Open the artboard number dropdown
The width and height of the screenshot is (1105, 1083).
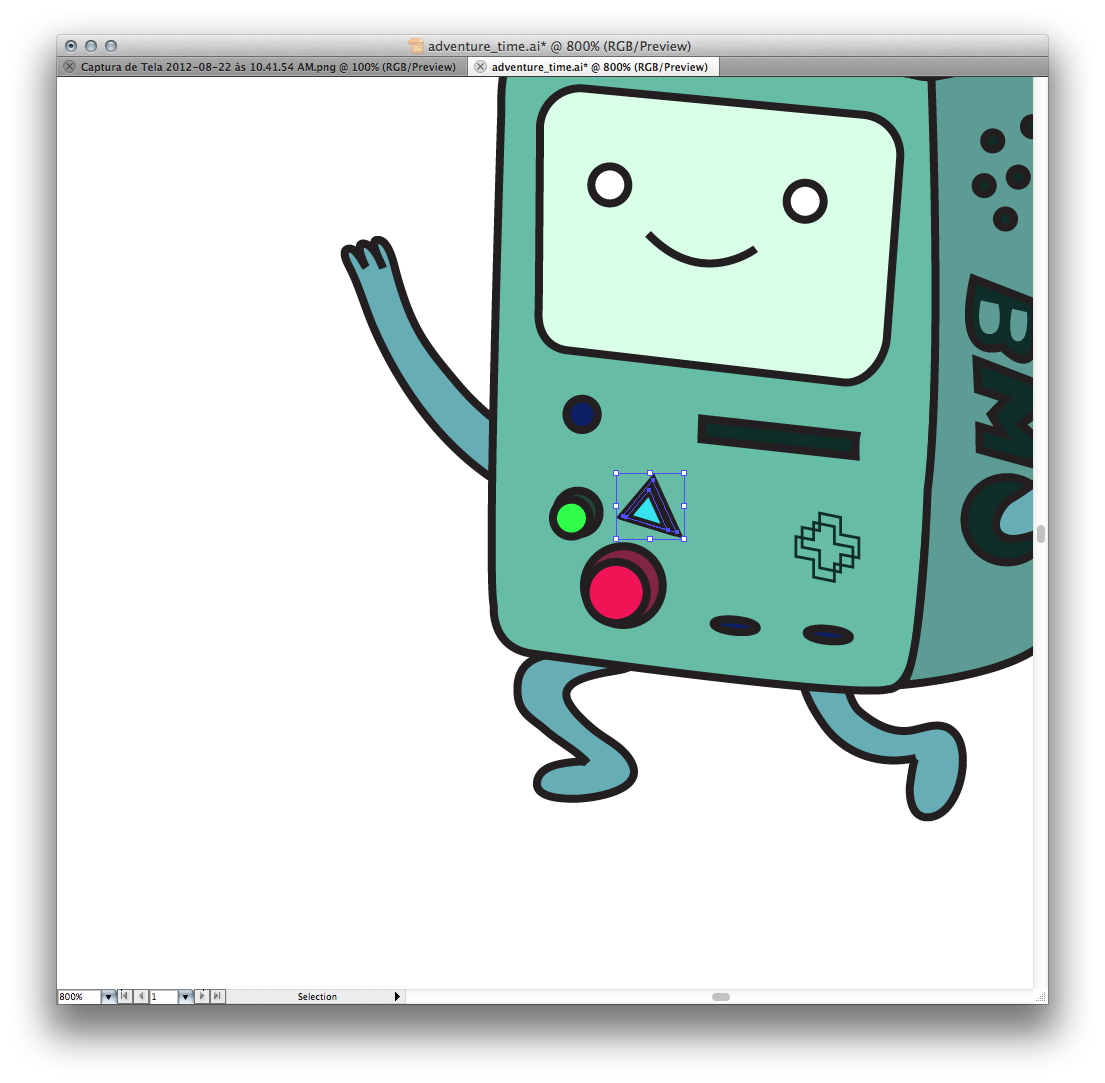[x=185, y=996]
